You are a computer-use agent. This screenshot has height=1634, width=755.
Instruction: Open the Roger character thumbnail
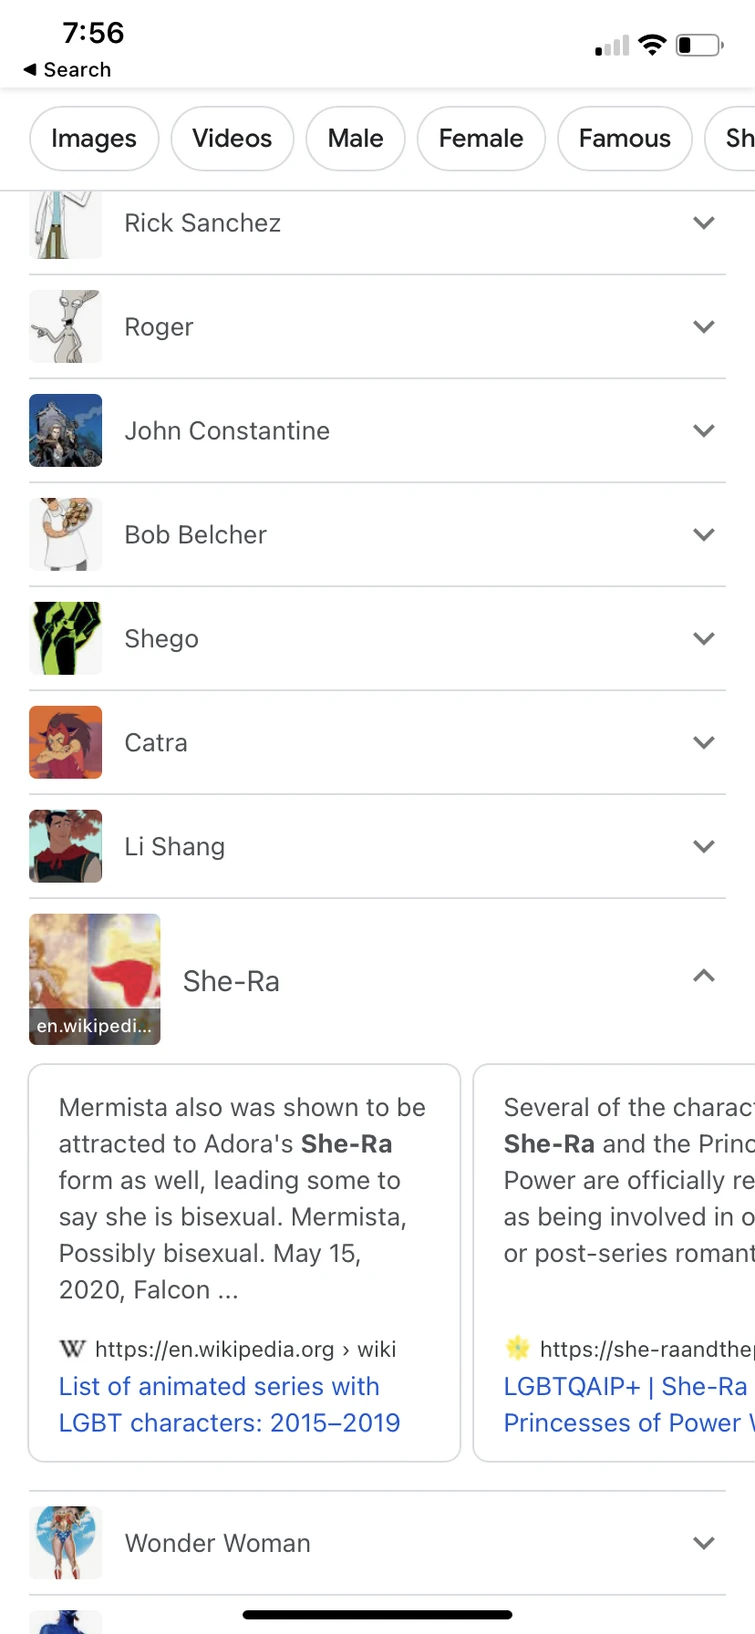(66, 327)
